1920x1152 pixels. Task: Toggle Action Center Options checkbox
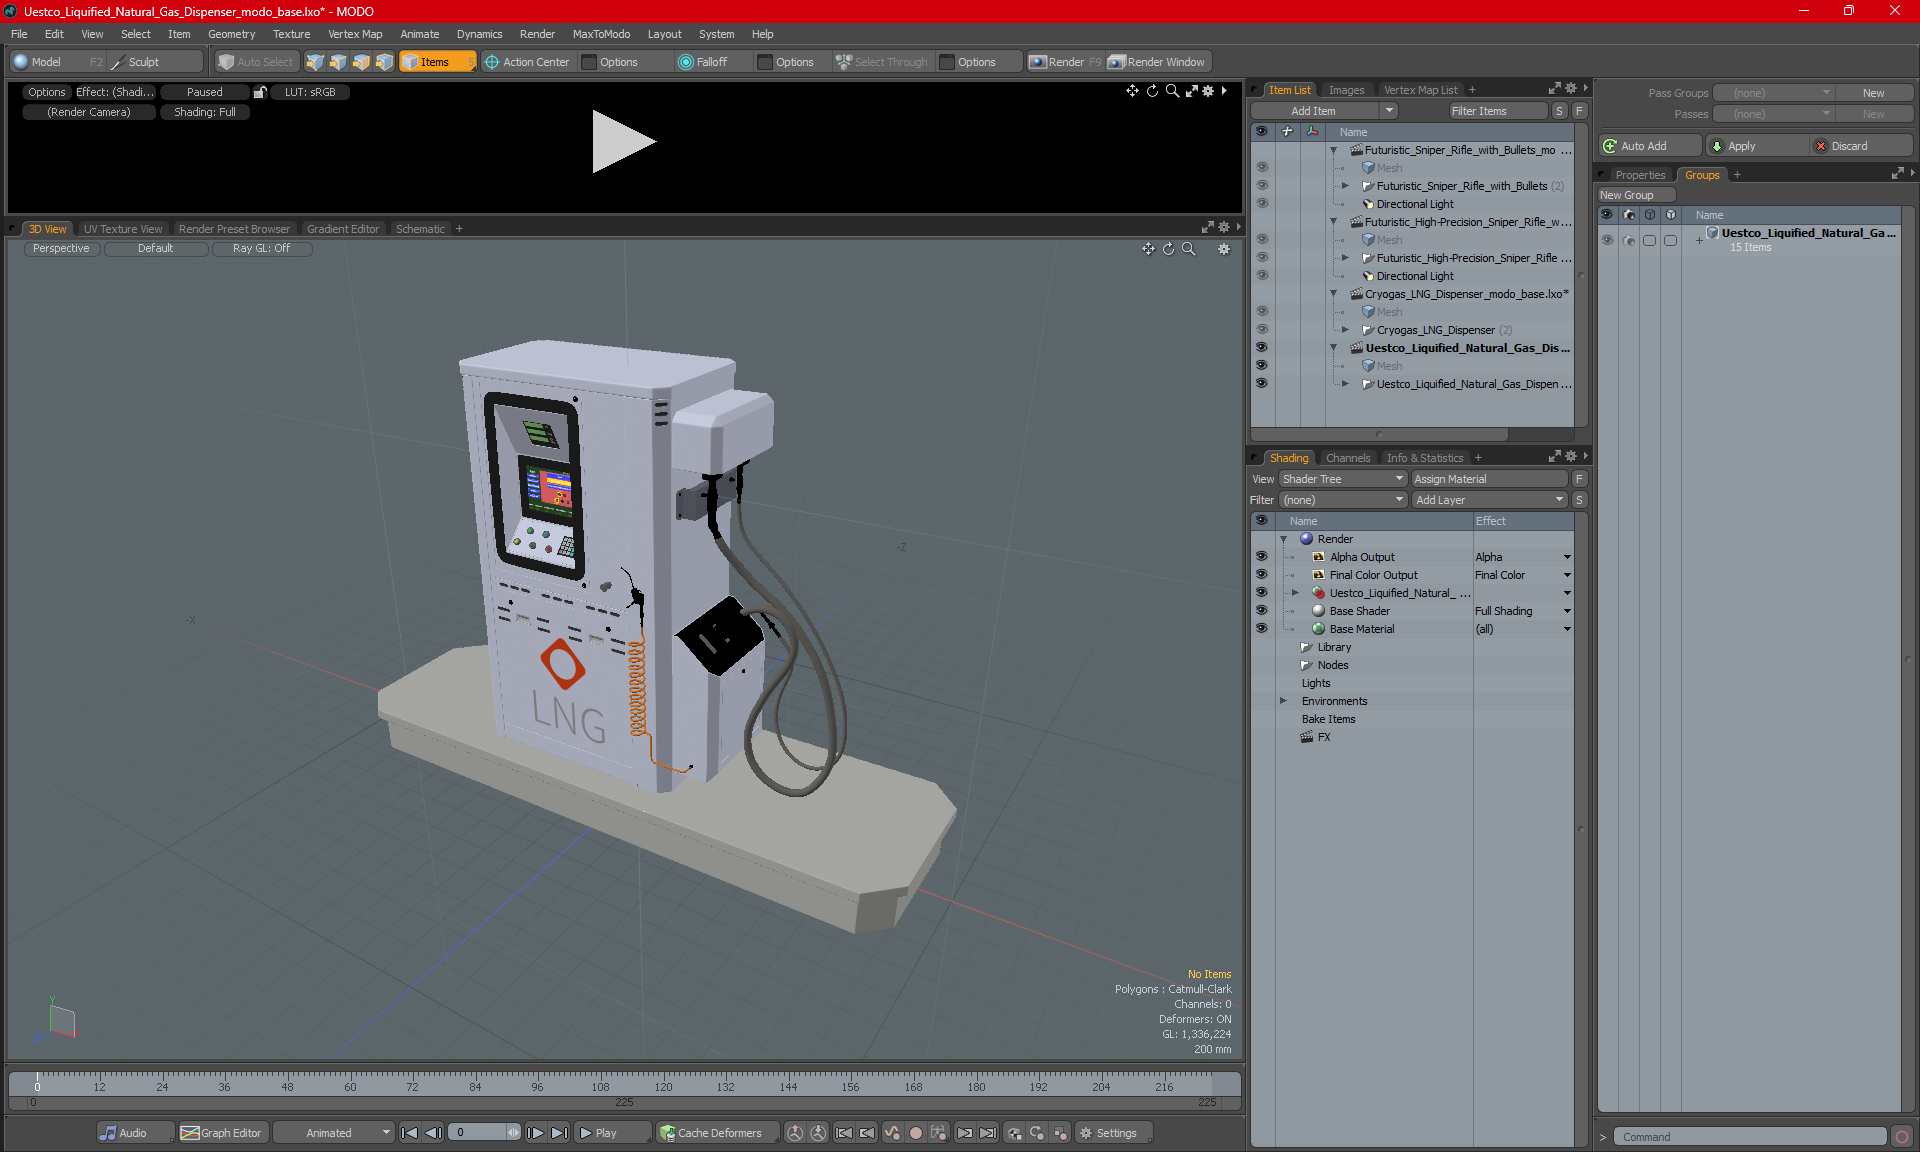point(589,62)
